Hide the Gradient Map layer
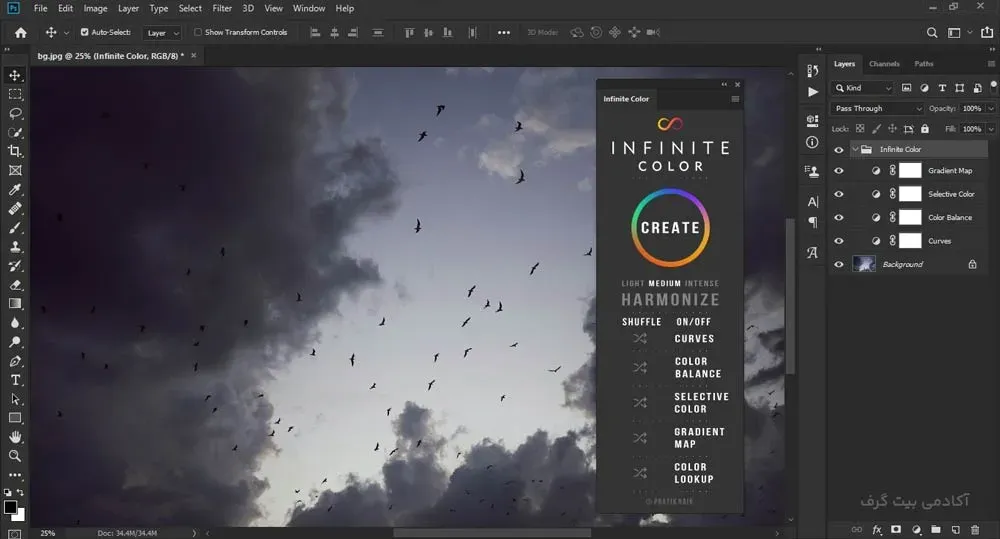This screenshot has width=1000, height=539. [x=839, y=171]
